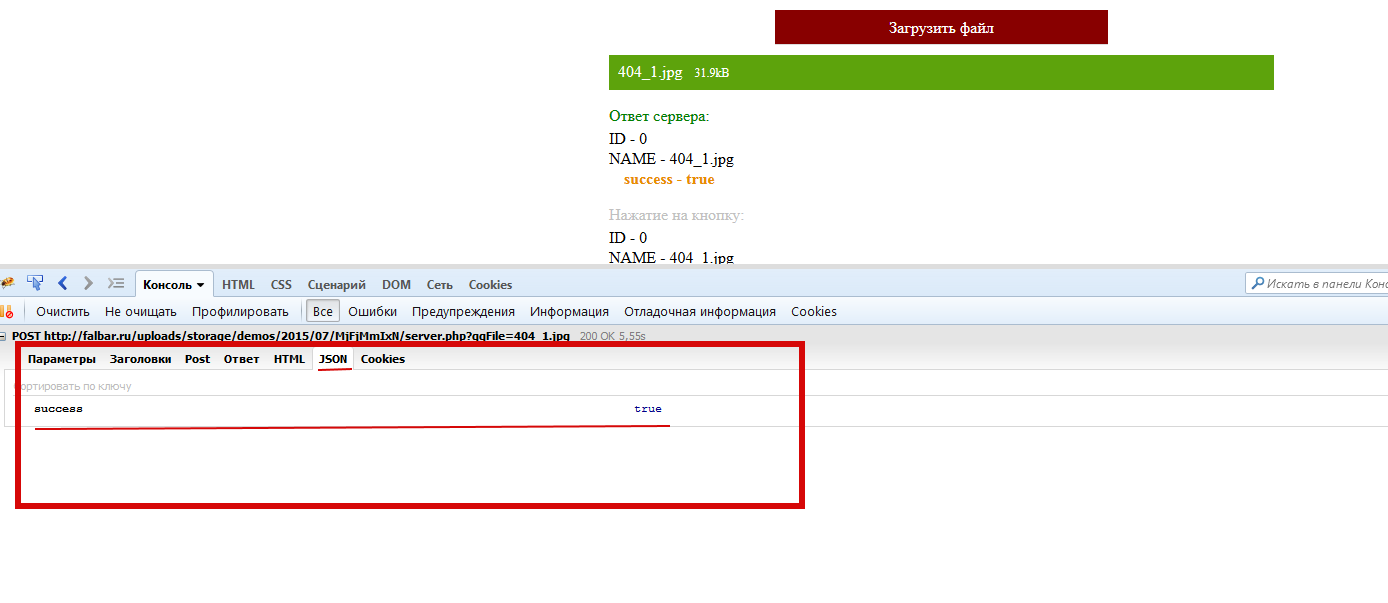The width and height of the screenshot is (1388, 603).
Task: Filter console by Ошибки
Action: click(373, 311)
